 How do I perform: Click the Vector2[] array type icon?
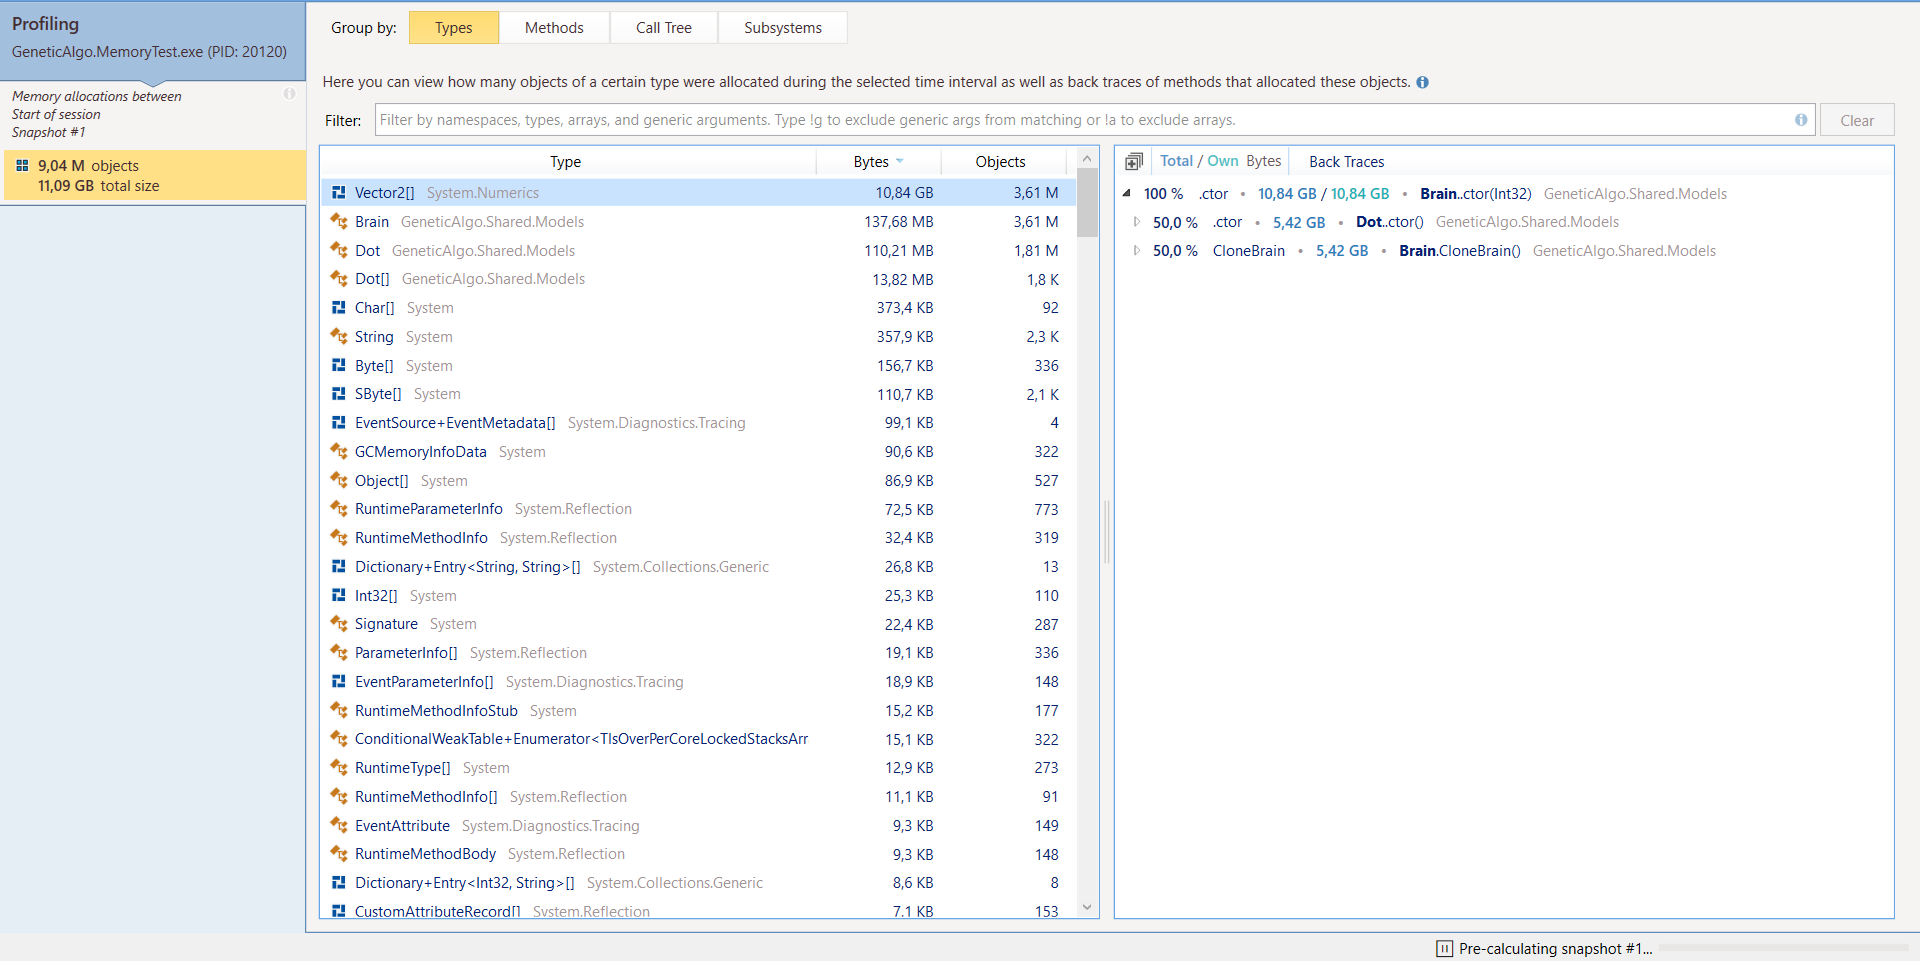[339, 193]
